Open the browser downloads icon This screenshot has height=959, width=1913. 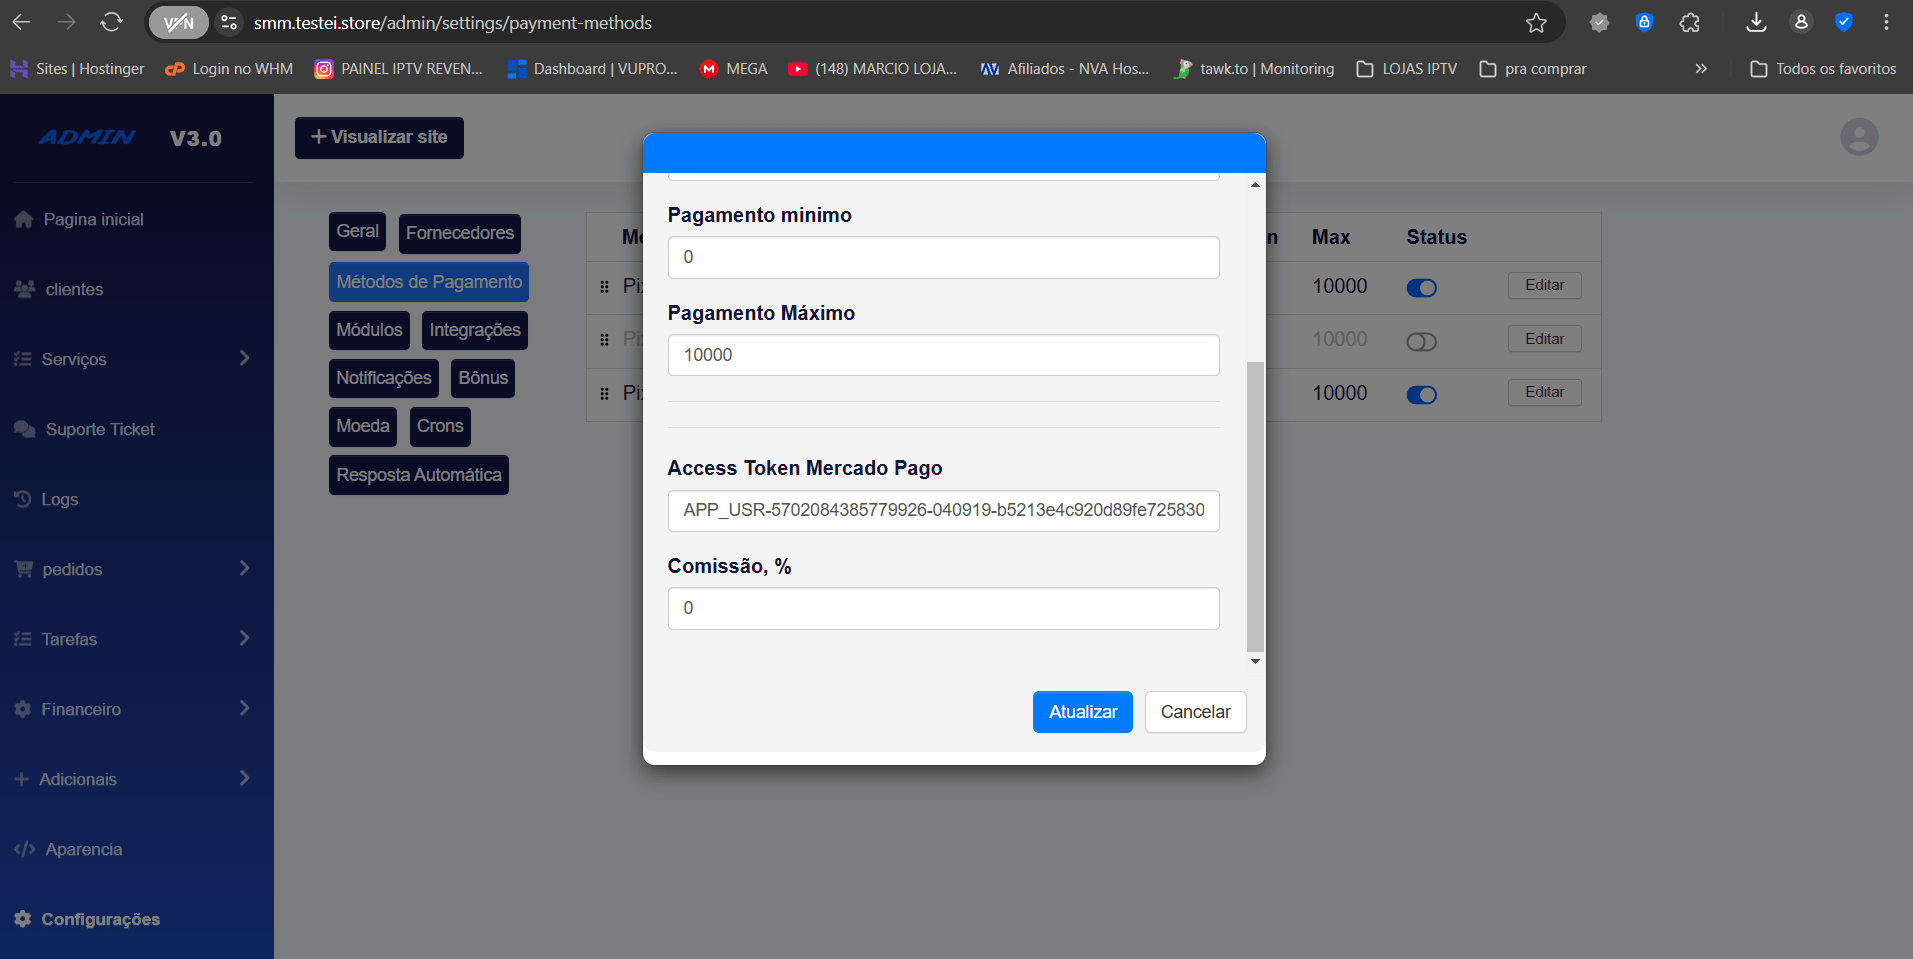tap(1755, 23)
